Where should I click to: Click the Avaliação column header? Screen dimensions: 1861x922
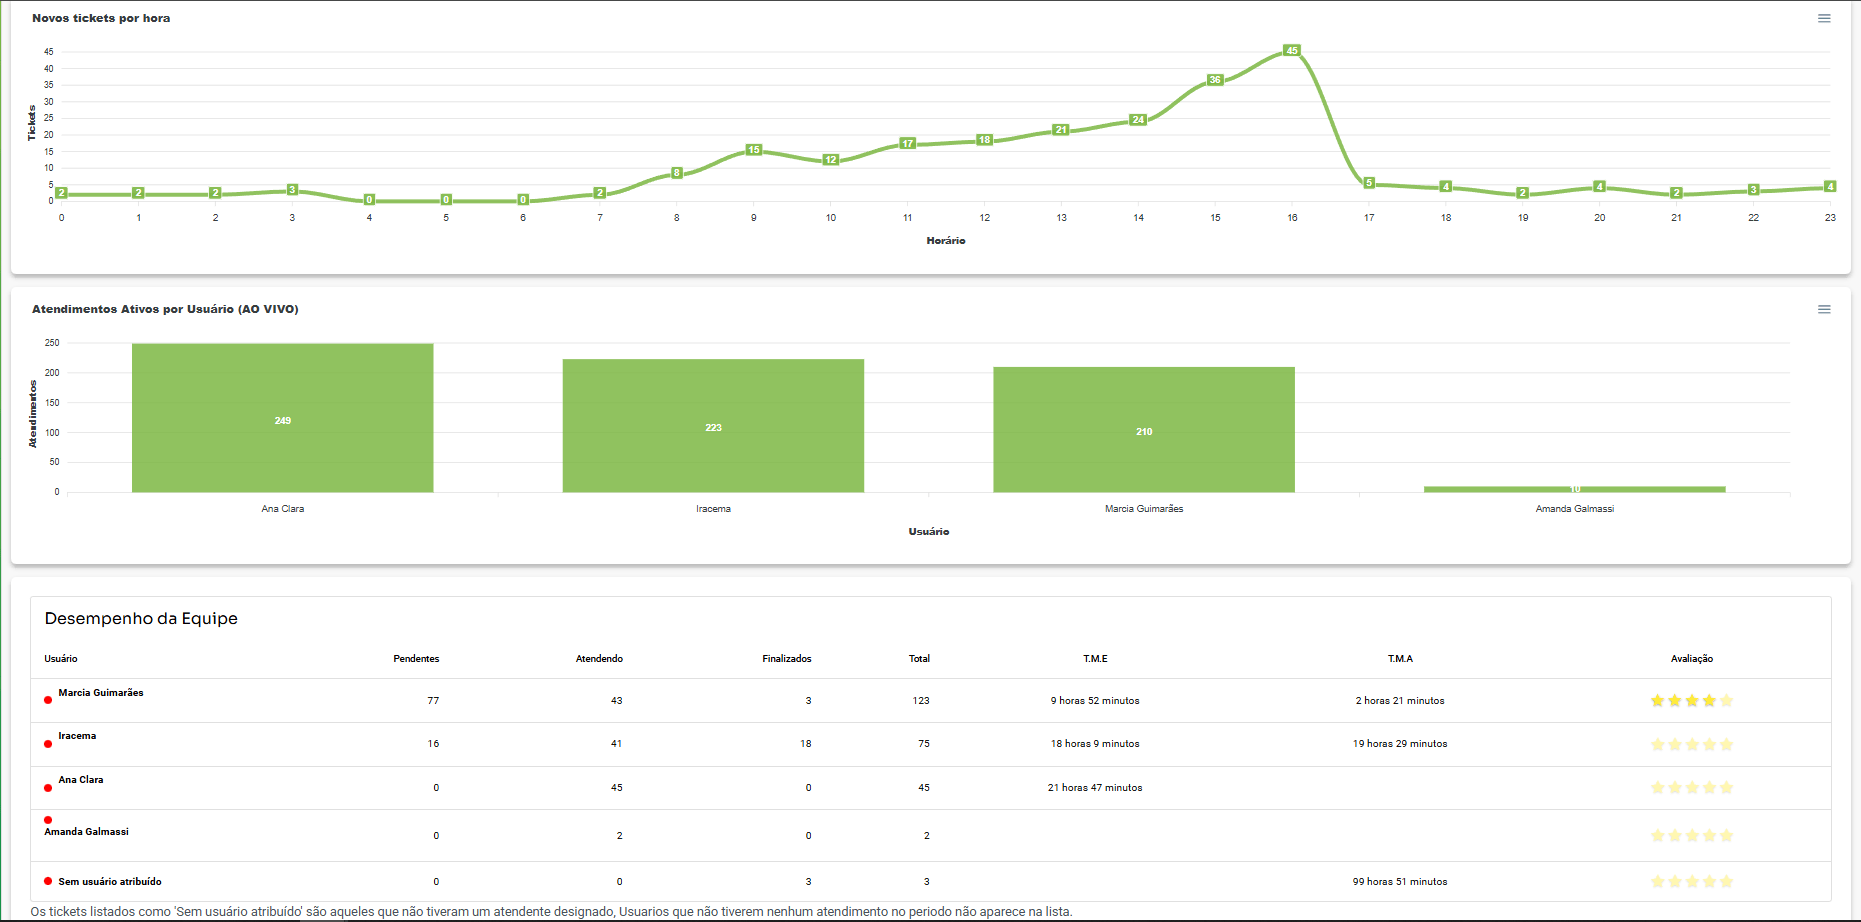(1691, 658)
